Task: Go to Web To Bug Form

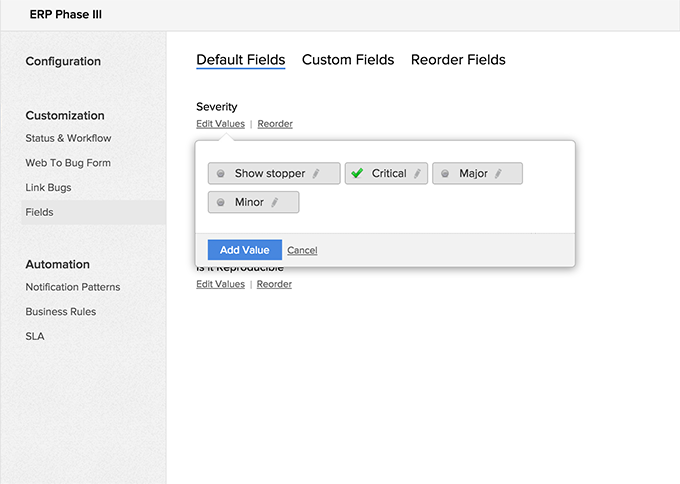Action: pos(68,163)
